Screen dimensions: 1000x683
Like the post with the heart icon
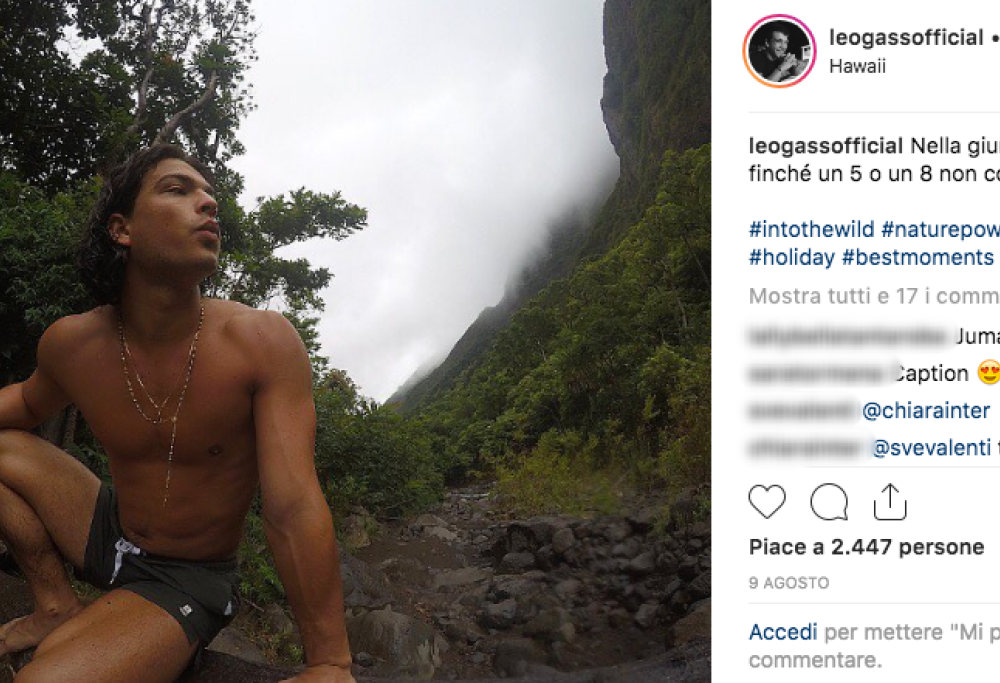click(x=767, y=502)
